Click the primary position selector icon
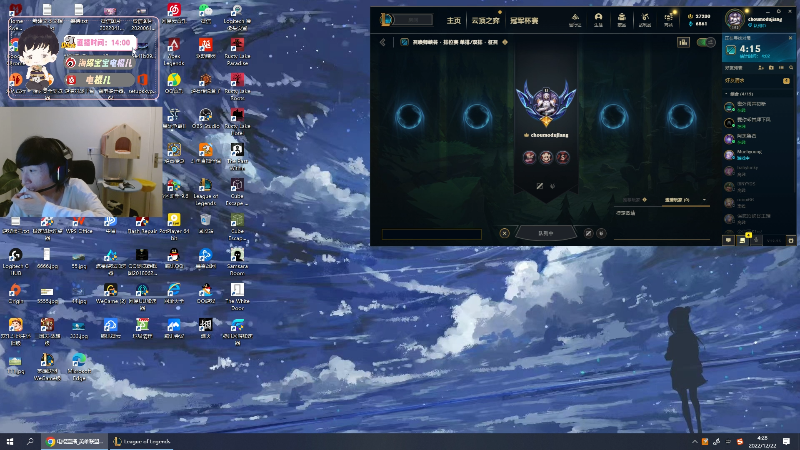This screenshot has width=800, height=450. coord(540,186)
